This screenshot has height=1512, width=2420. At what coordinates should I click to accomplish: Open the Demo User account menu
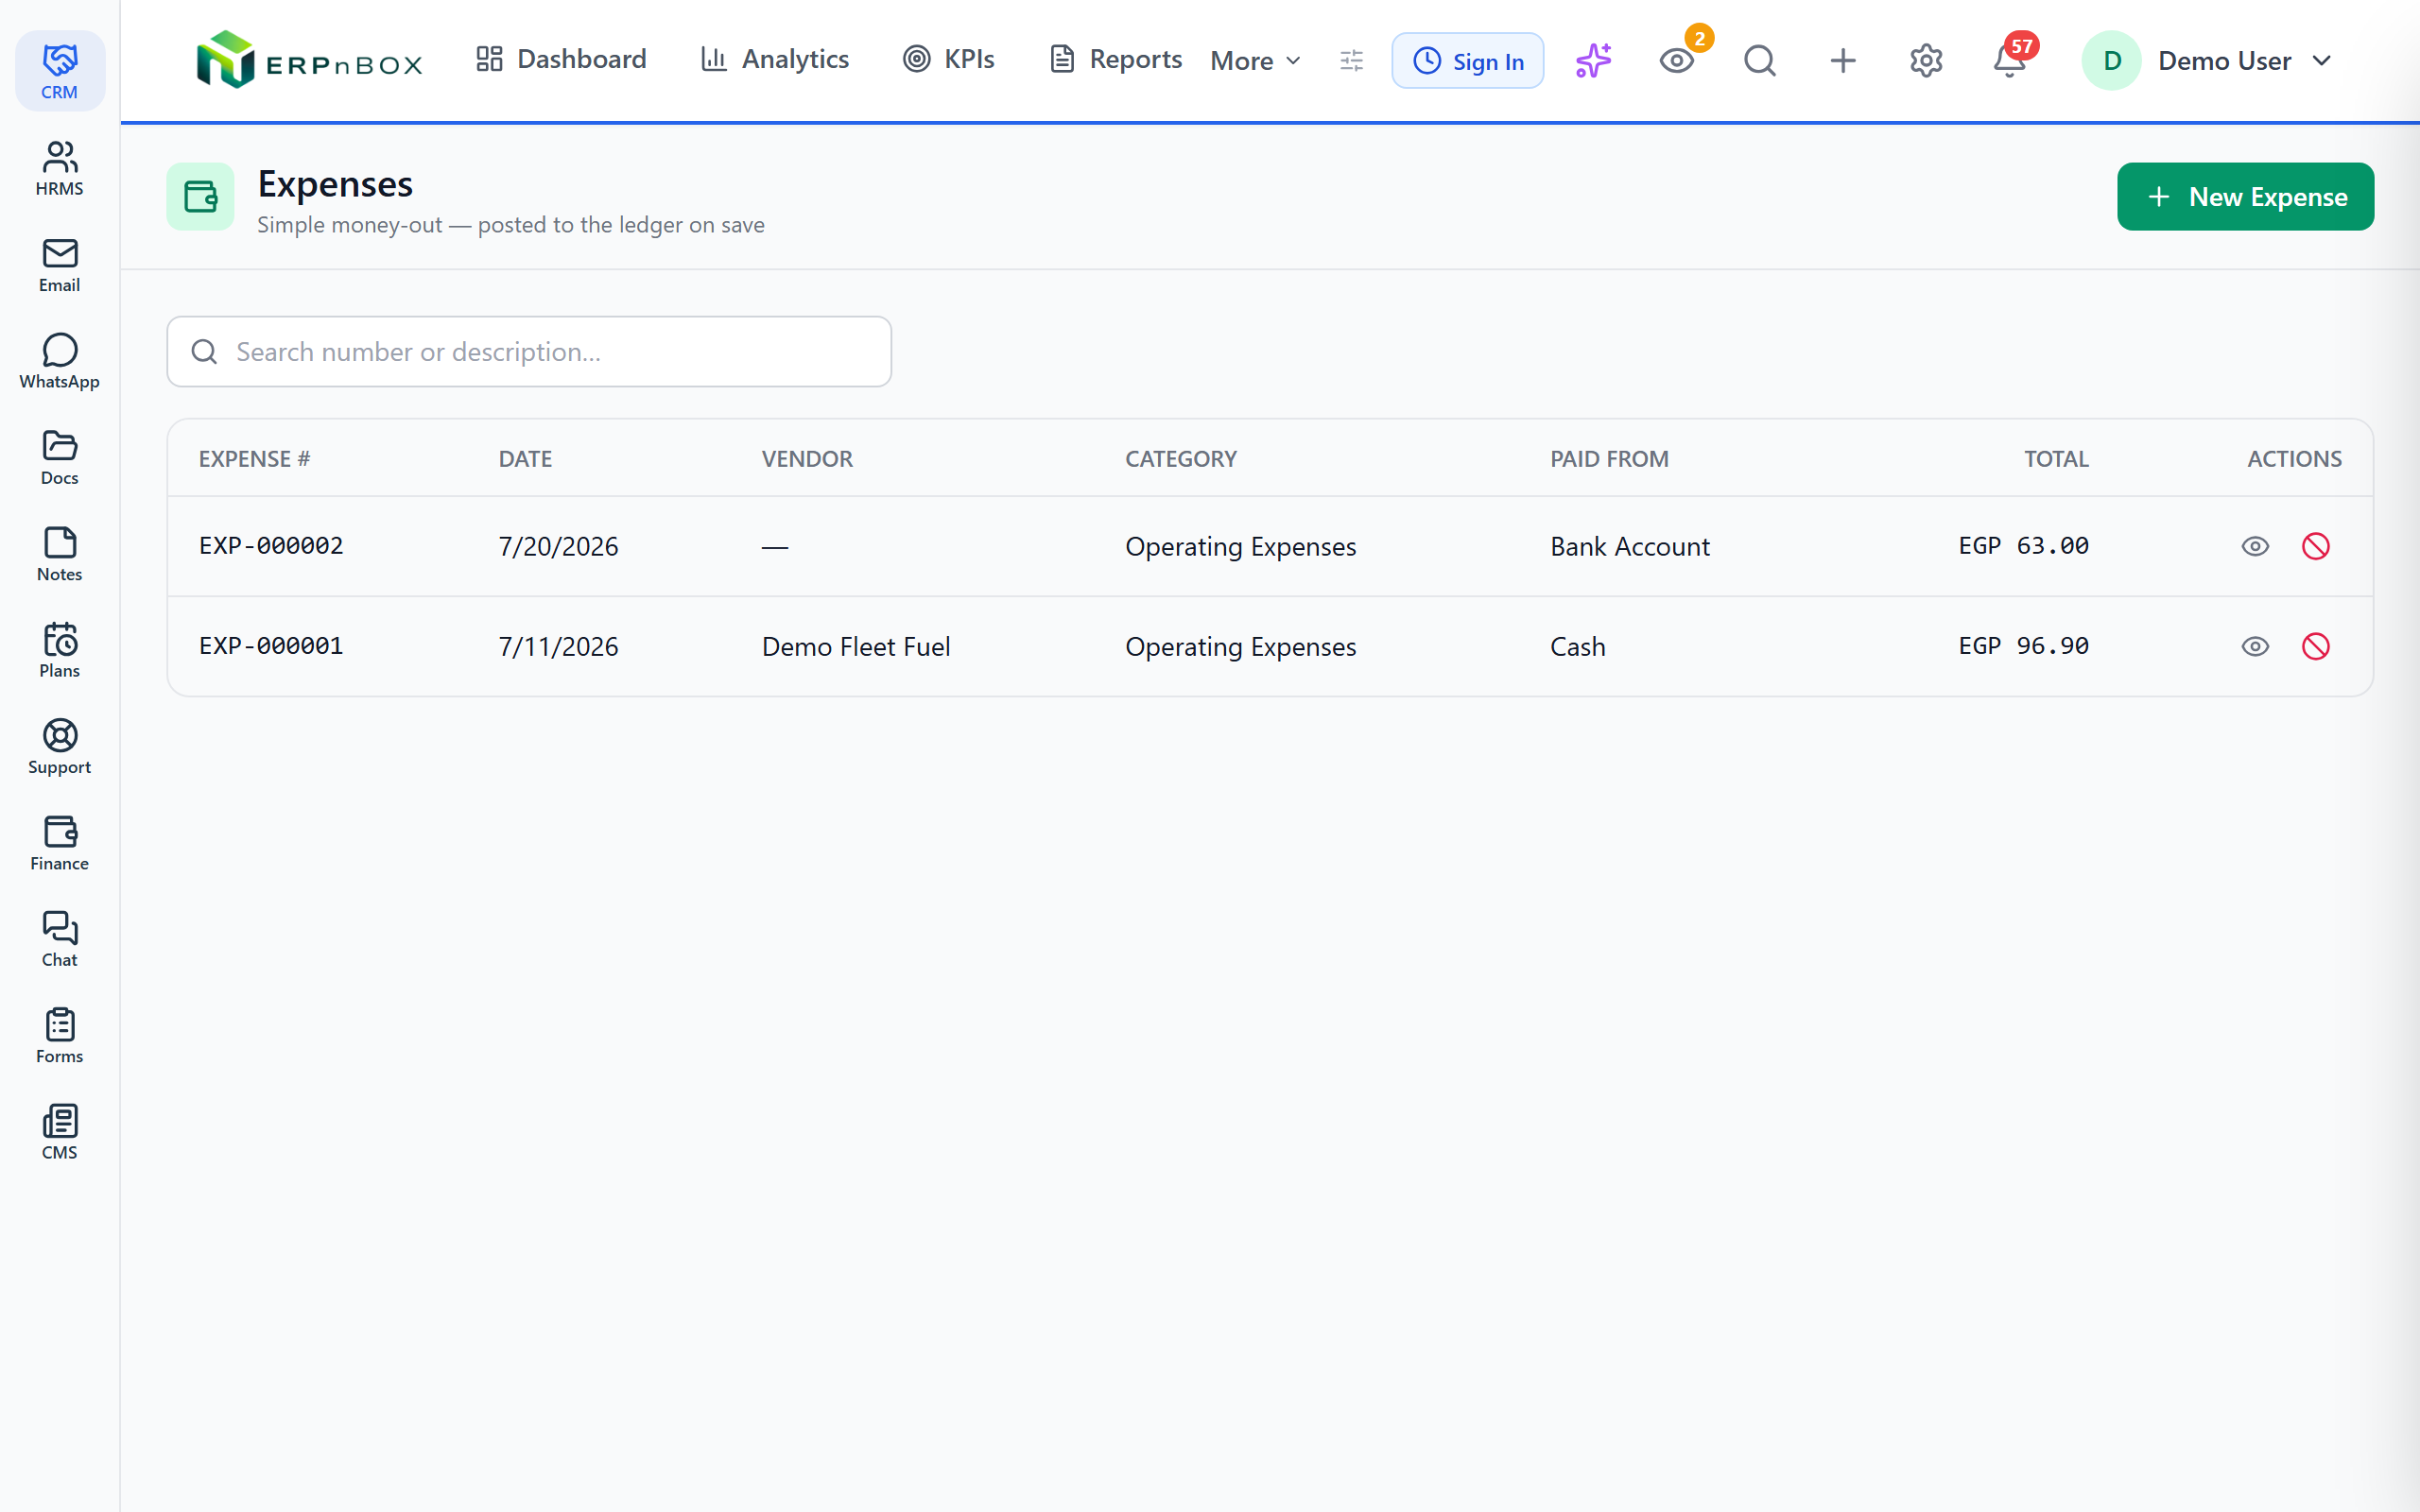click(x=2208, y=61)
